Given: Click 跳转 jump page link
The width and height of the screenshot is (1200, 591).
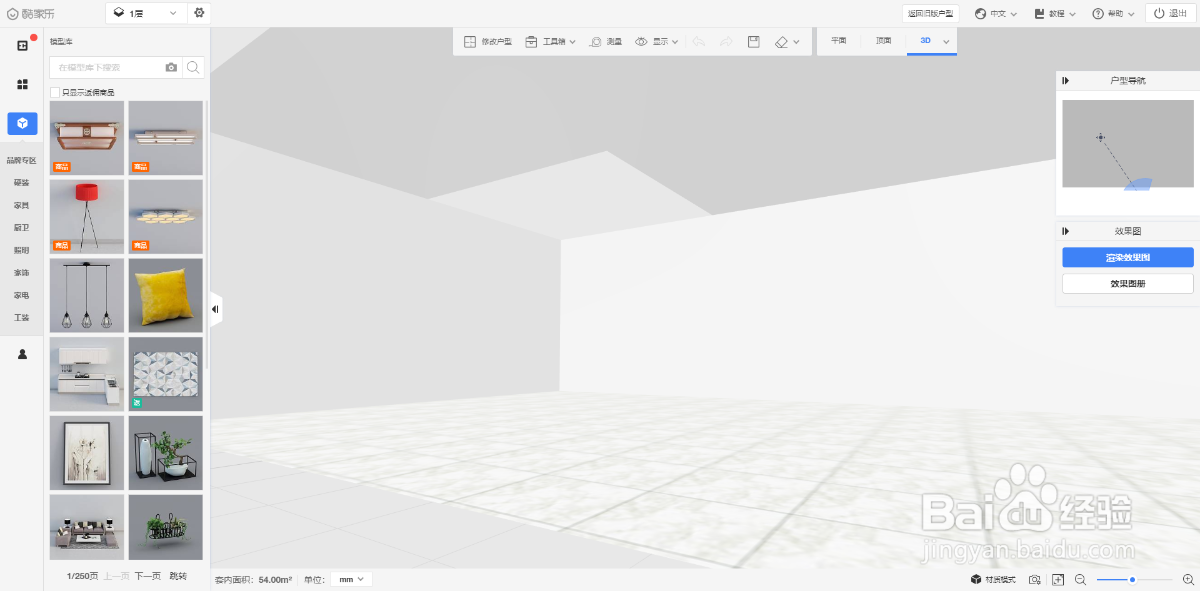Looking at the screenshot, I should point(178,576).
